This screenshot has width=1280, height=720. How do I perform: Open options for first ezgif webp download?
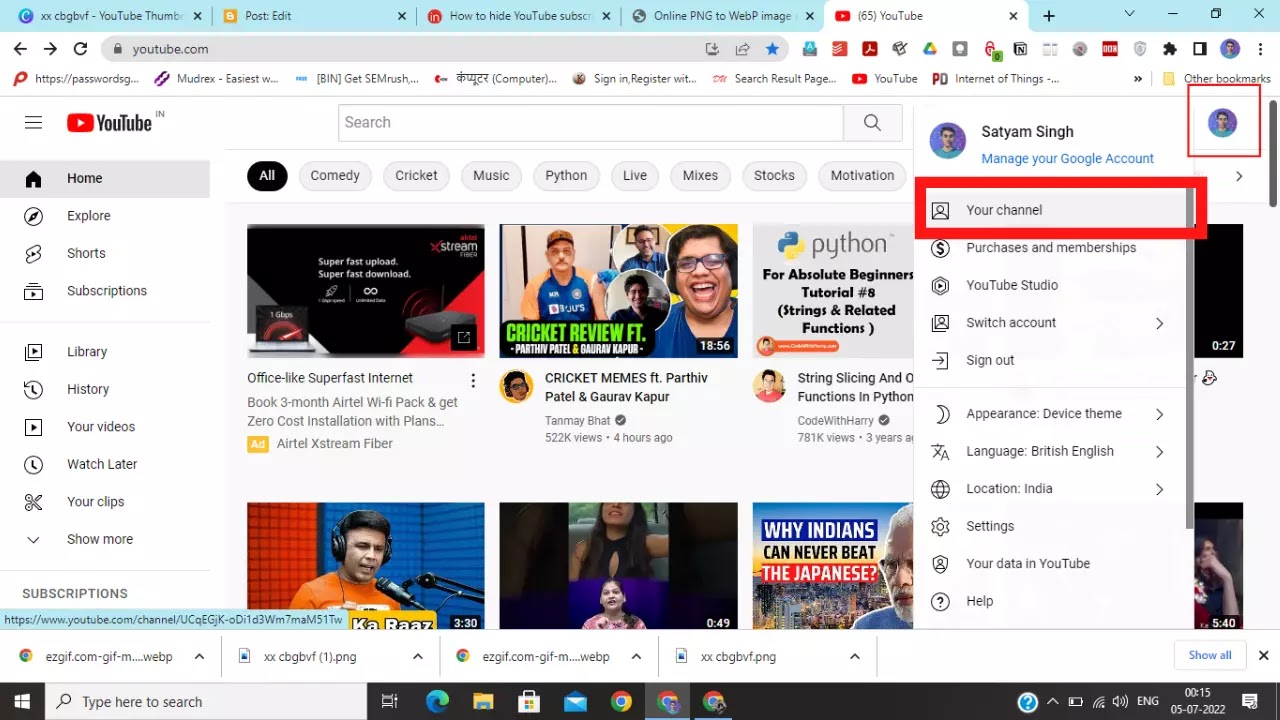[199, 657]
